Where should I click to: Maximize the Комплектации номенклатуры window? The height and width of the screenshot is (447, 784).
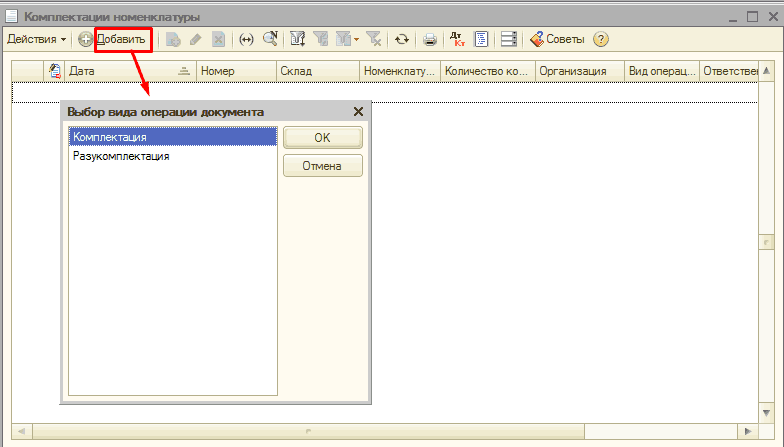pos(752,16)
